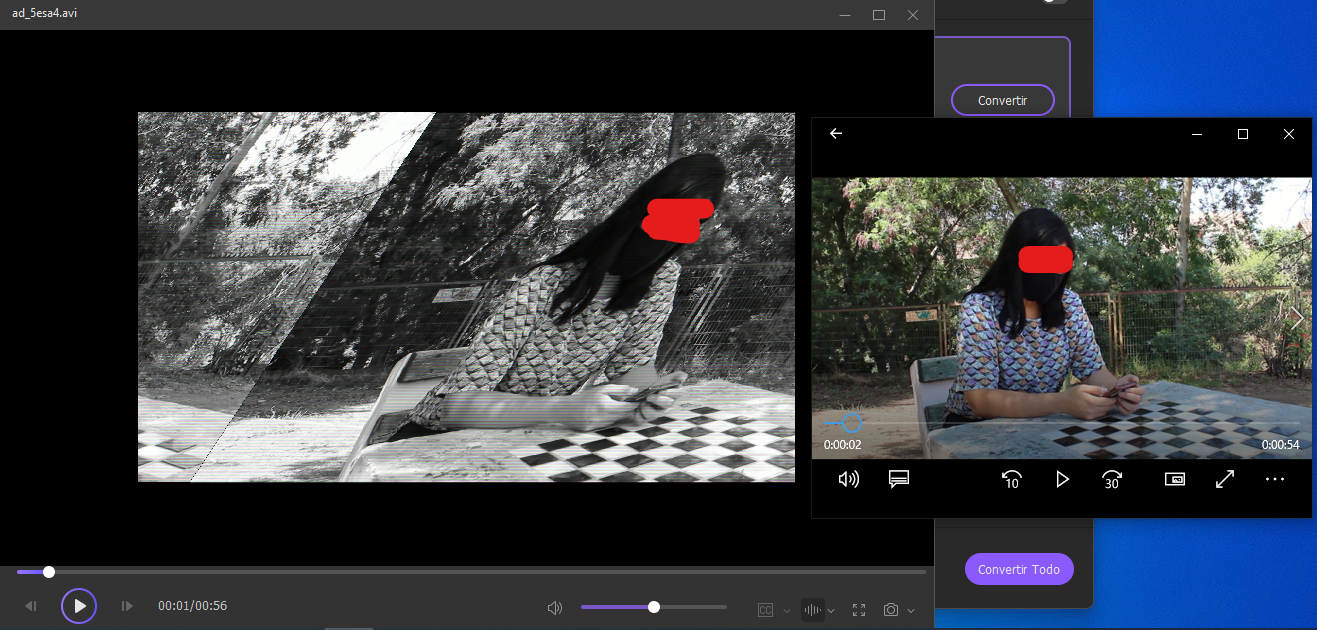Step to previous frame in preview player
The image size is (1317, 630).
click(x=31, y=606)
